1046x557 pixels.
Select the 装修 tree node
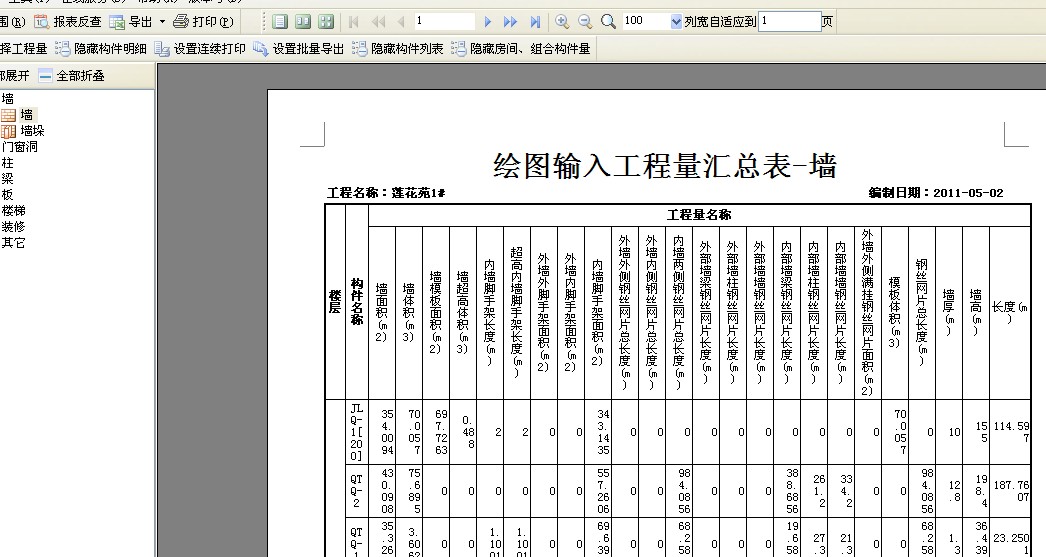tap(13, 227)
